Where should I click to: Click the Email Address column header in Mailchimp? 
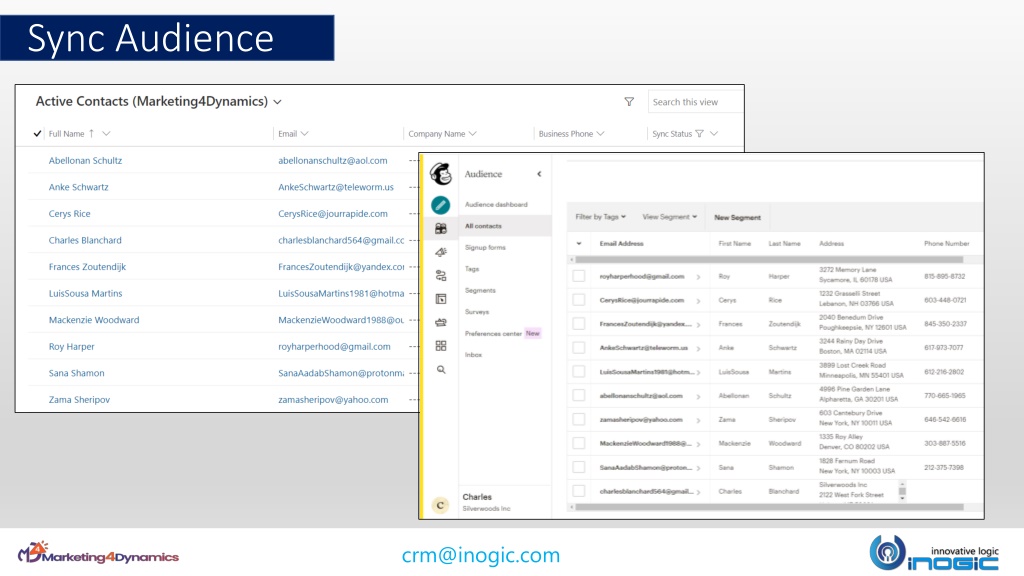point(621,244)
